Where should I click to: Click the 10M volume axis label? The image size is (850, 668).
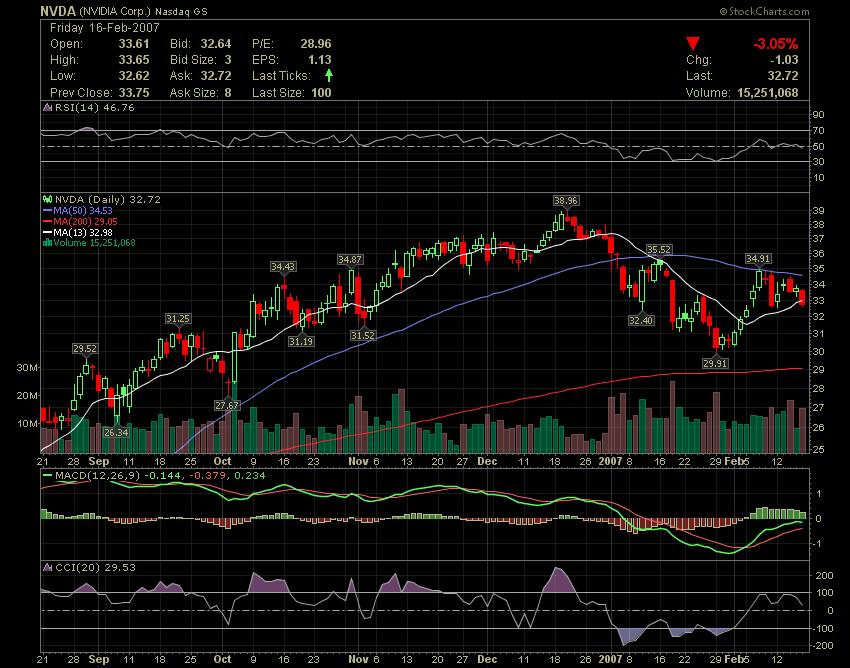coord(27,423)
